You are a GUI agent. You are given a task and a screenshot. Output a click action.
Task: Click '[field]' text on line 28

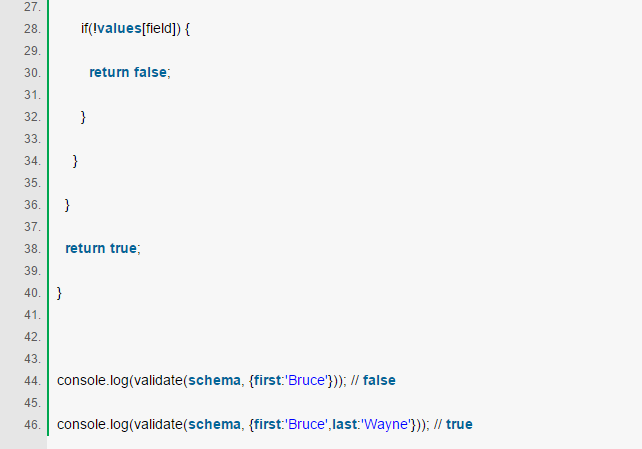(159, 28)
